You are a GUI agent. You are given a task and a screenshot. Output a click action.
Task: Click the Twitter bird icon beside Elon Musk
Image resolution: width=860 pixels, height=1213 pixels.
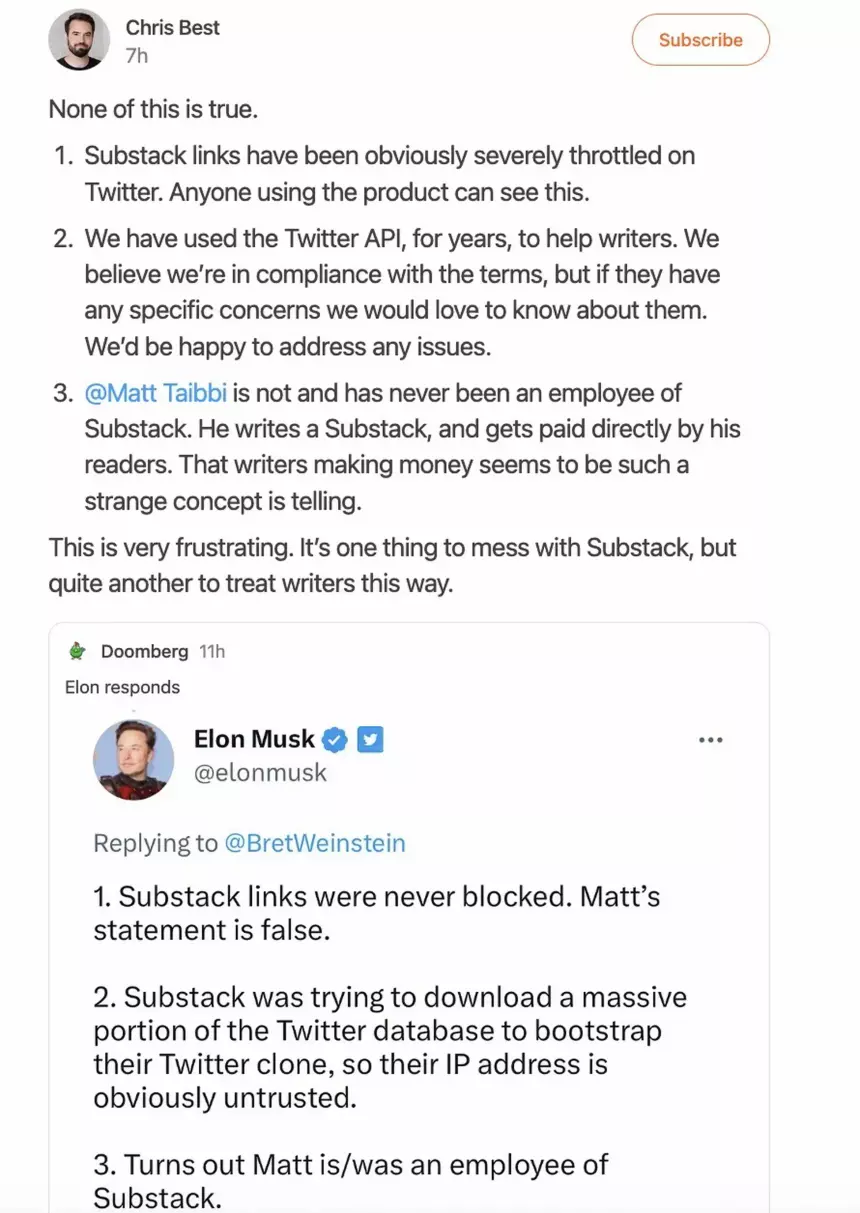coord(370,739)
